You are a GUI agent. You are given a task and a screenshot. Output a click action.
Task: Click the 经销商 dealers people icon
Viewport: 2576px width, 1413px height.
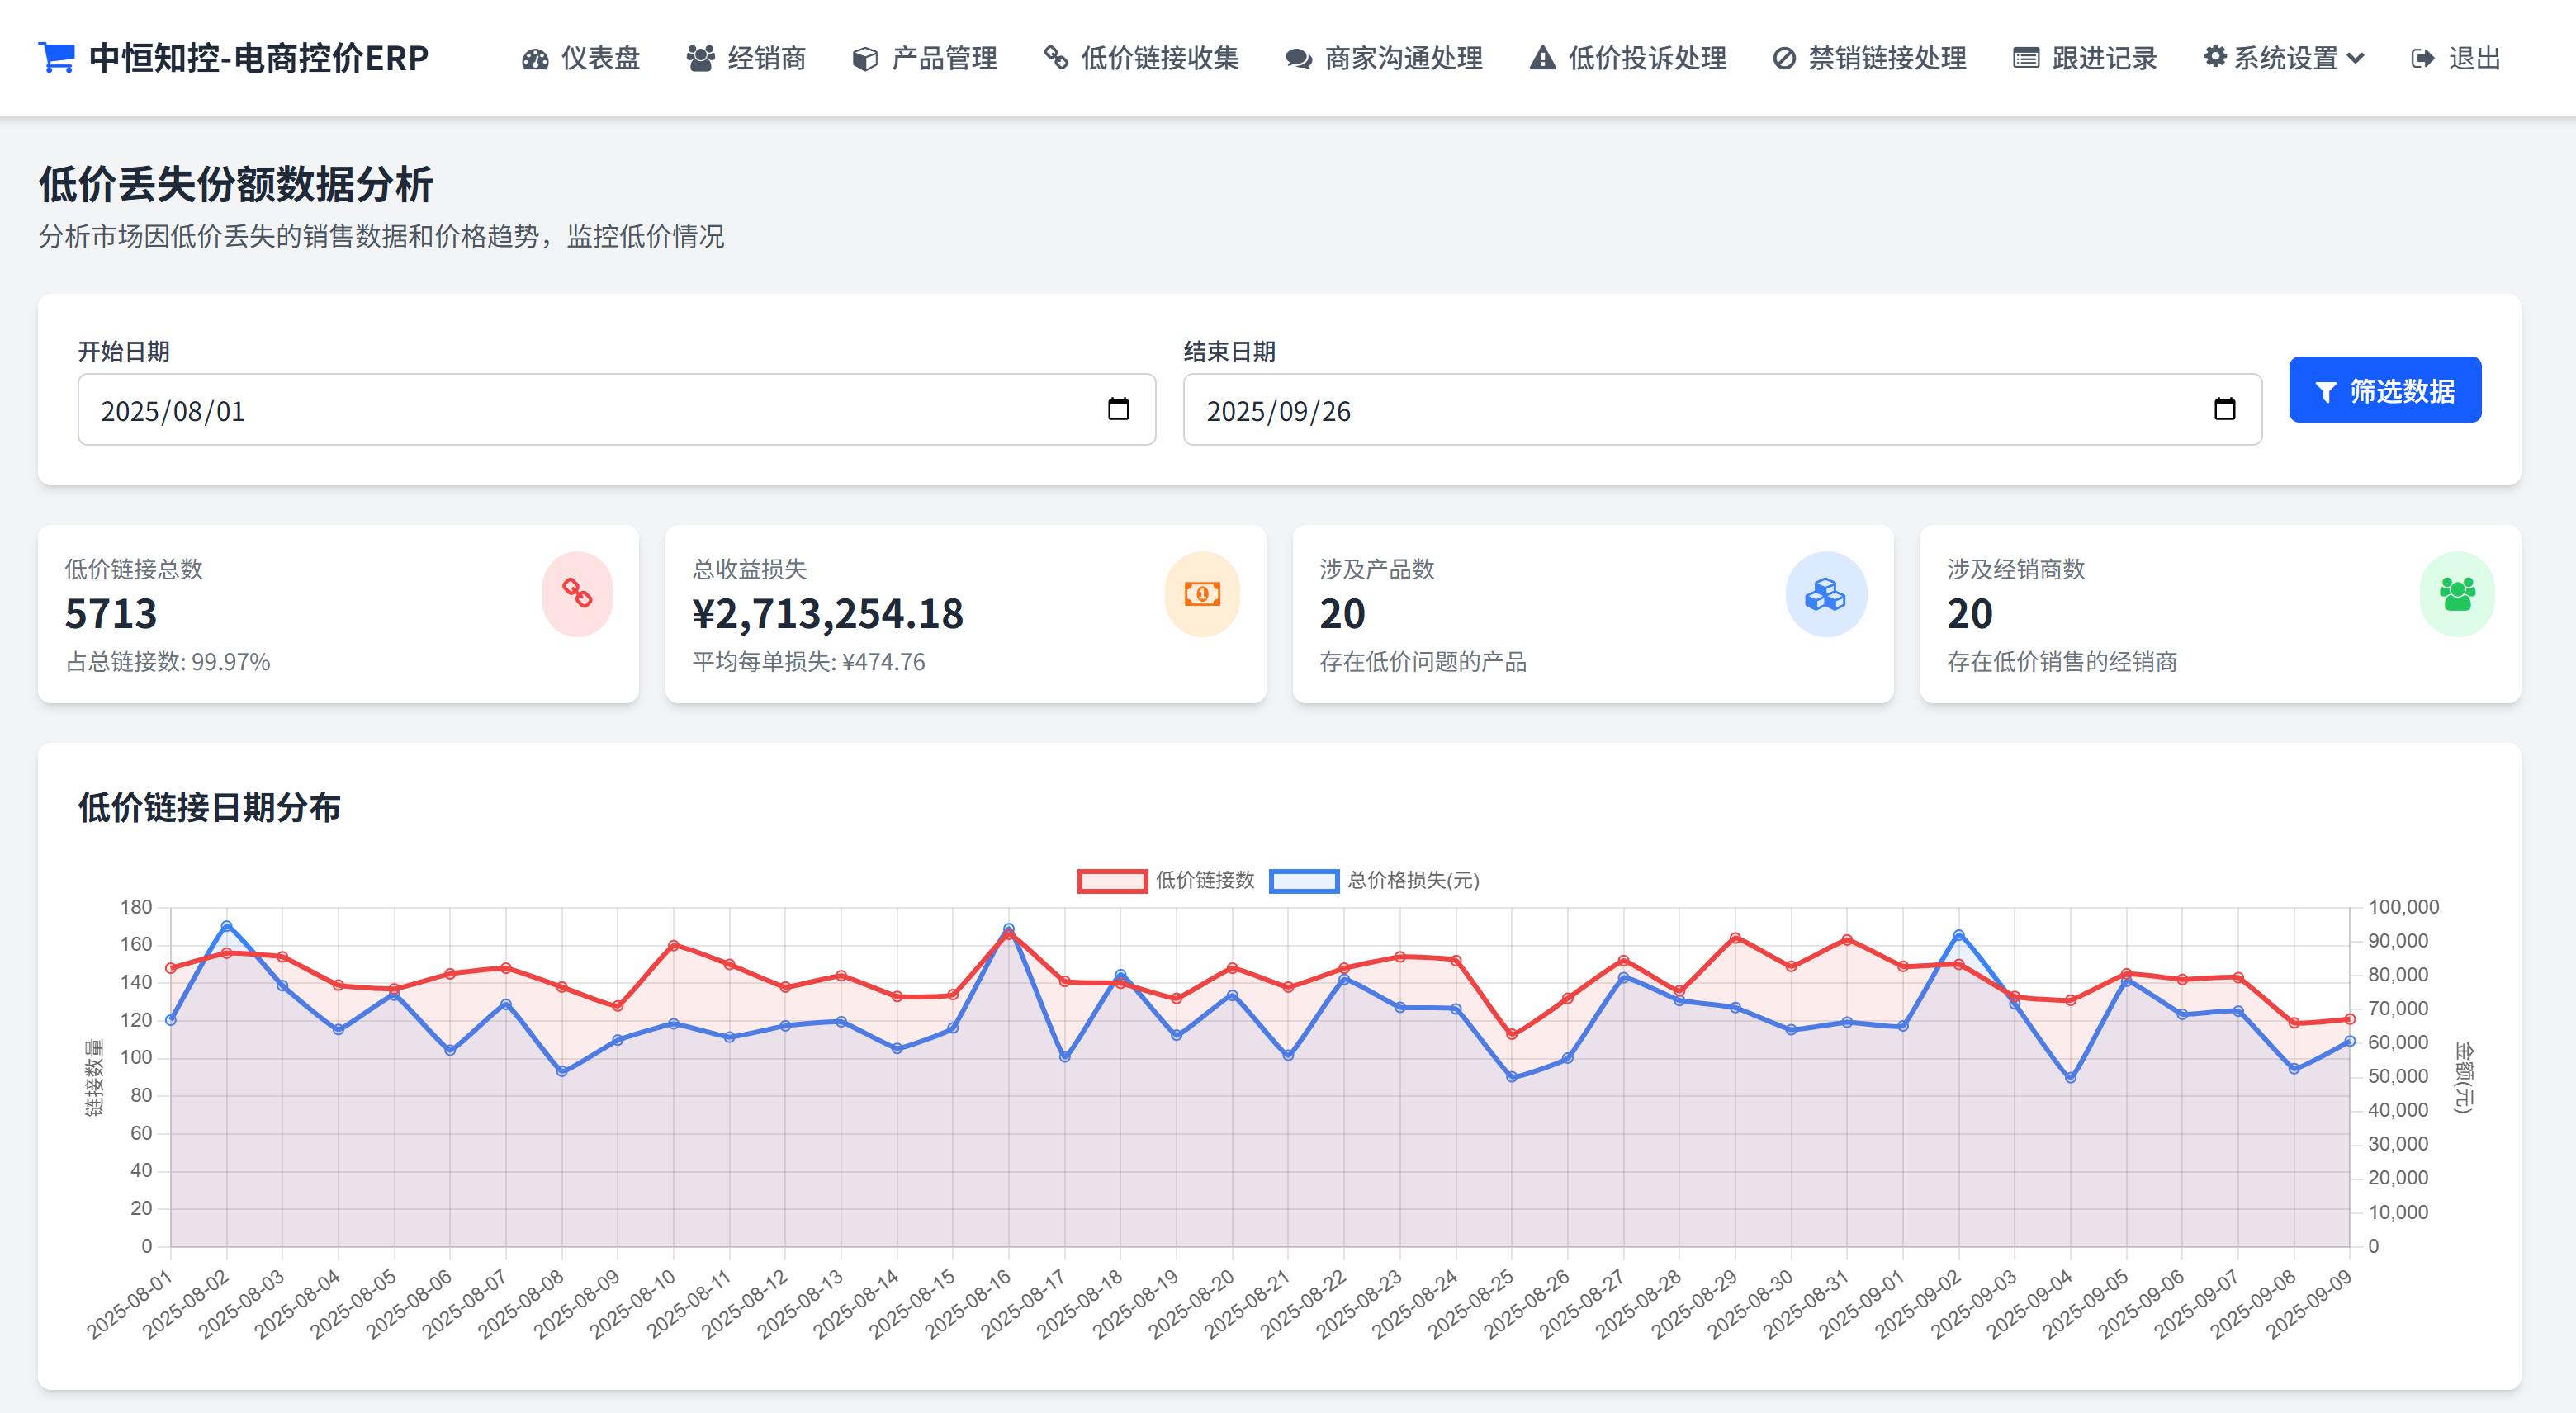coord(700,58)
